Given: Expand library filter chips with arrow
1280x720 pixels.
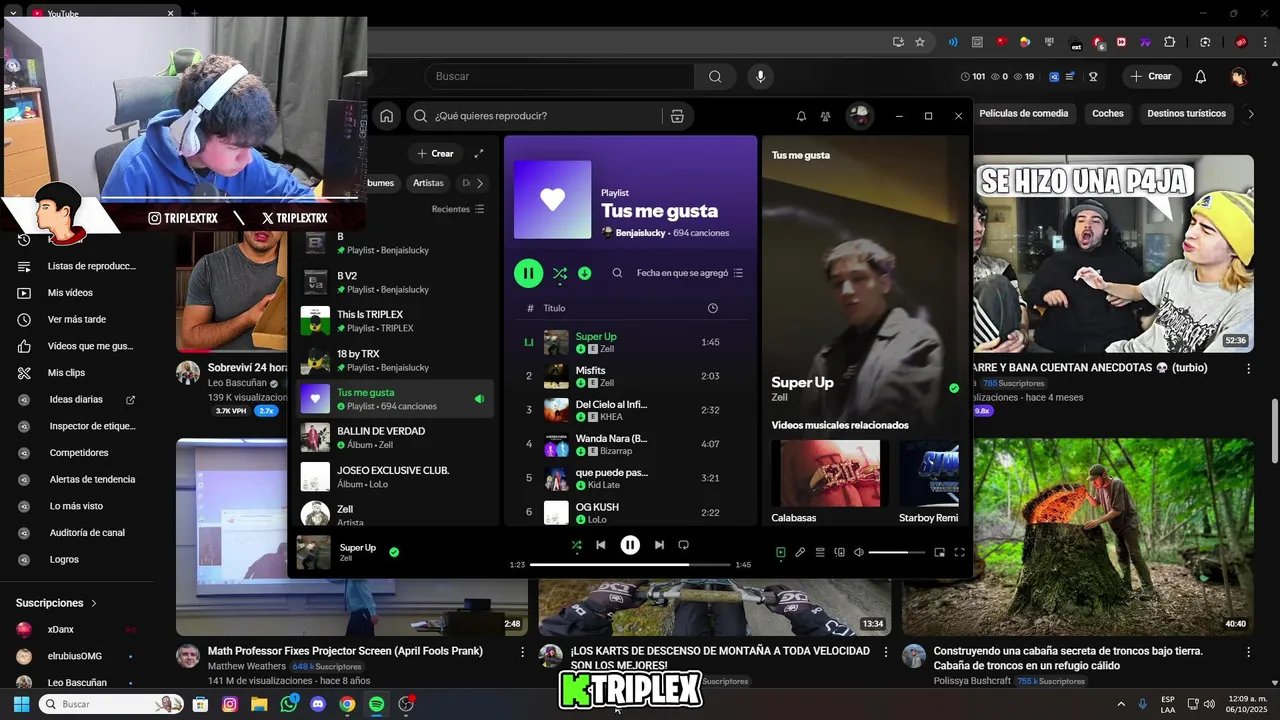Looking at the screenshot, I should click(480, 183).
